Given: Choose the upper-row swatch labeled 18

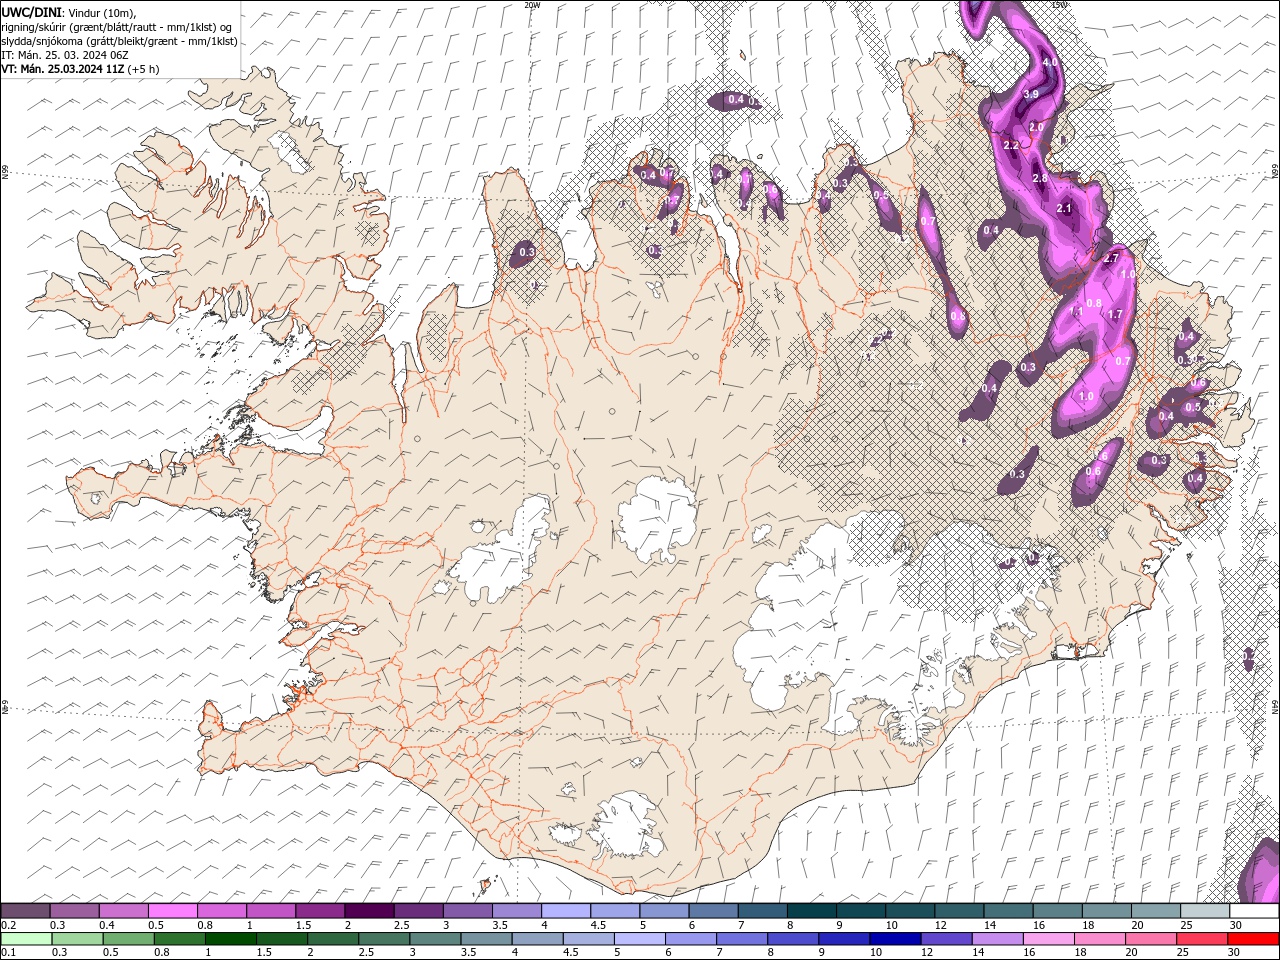Looking at the screenshot, I should click(x=1108, y=910).
